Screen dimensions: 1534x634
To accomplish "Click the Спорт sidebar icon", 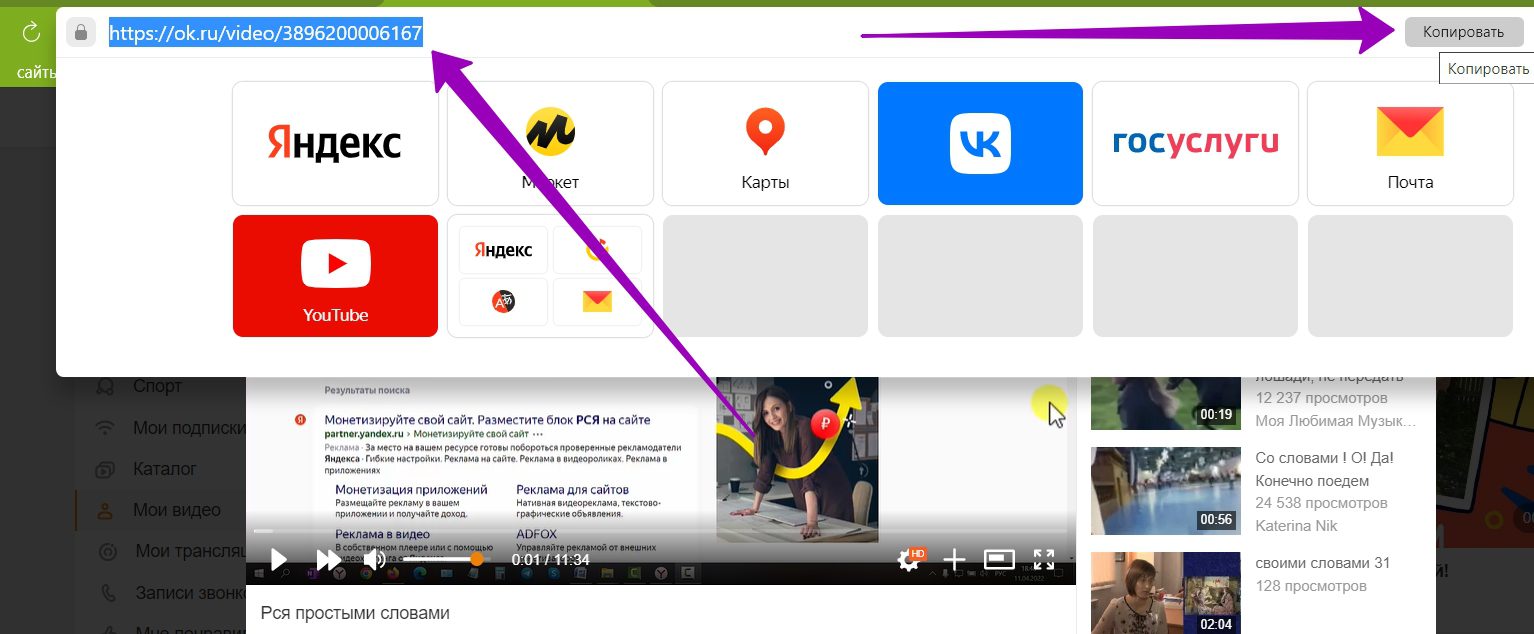I will [105, 386].
